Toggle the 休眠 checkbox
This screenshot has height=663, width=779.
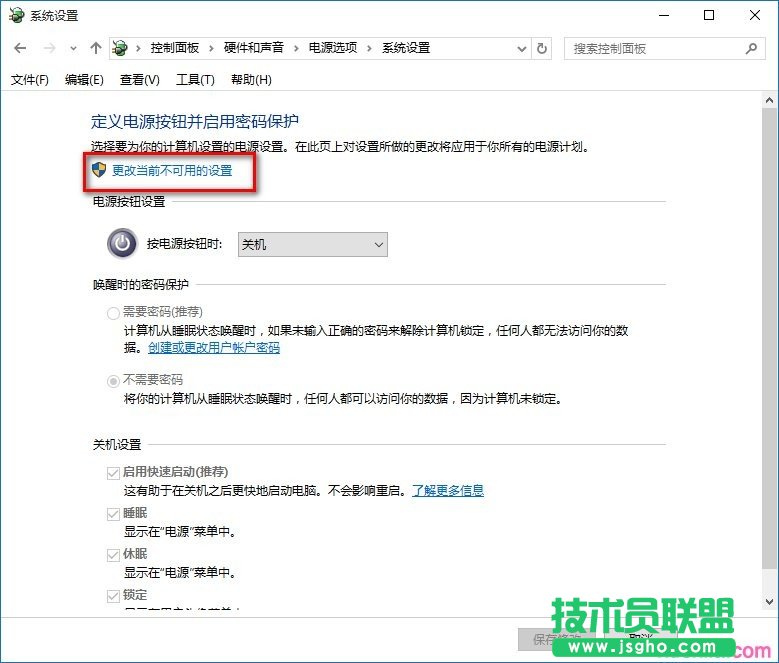[x=113, y=554]
